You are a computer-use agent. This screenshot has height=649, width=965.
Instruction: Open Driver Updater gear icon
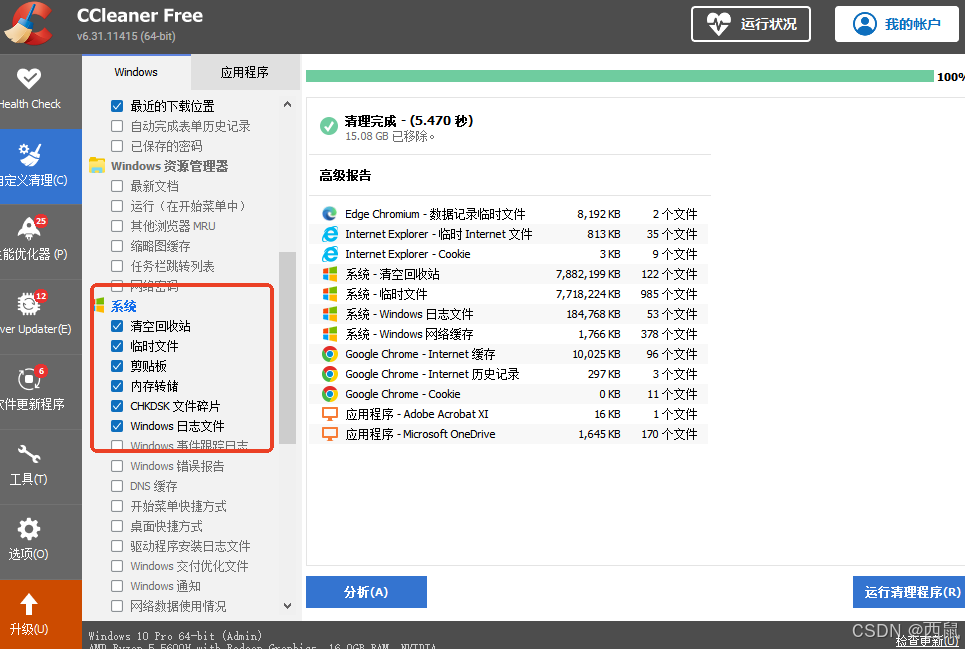point(31,303)
